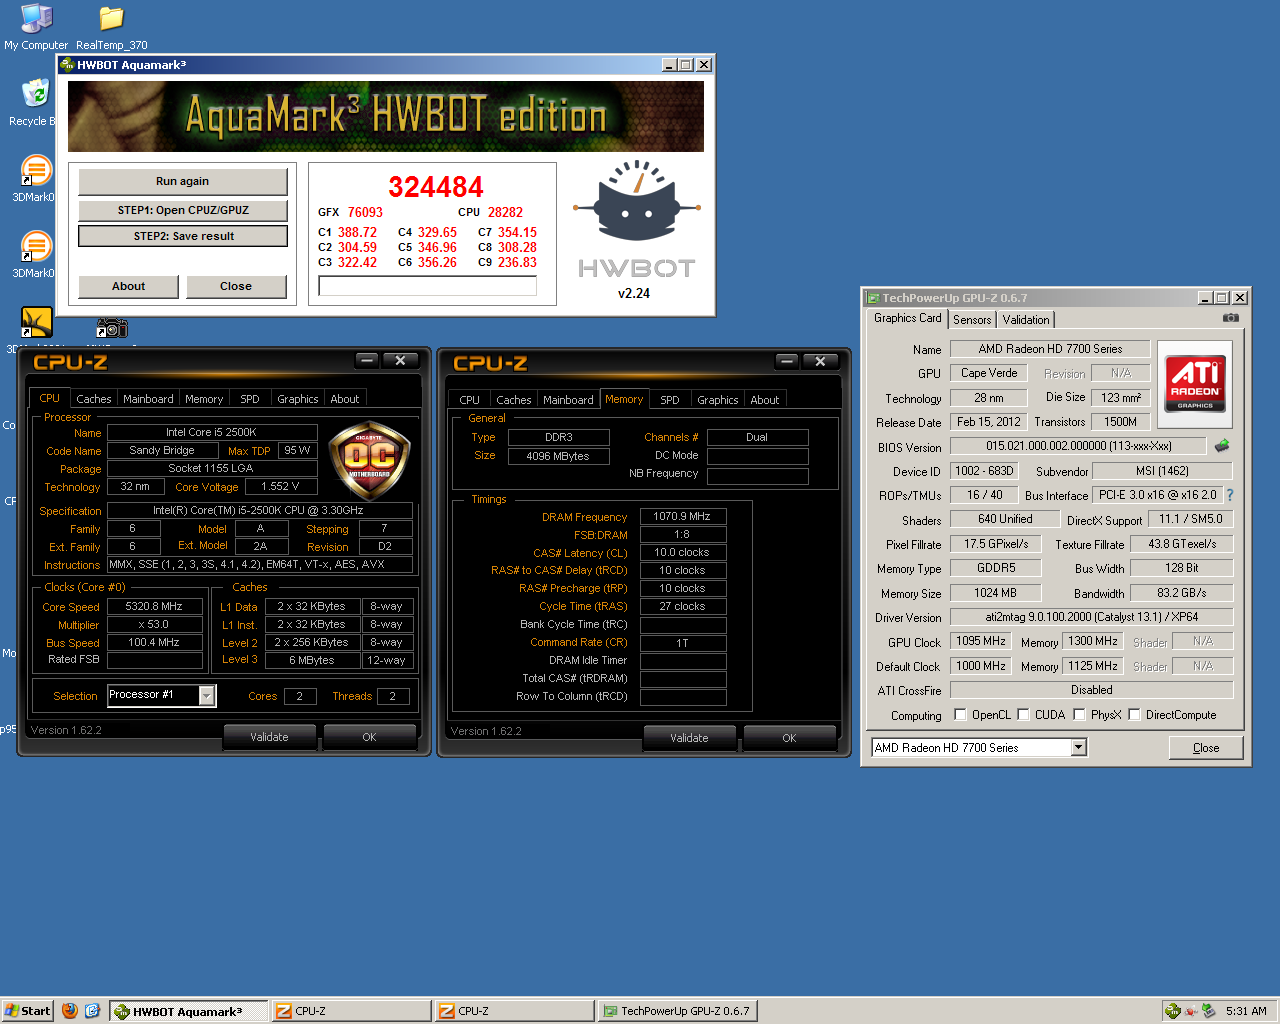
Task: Click the Core Speed value 5320.8 MHz
Action: coord(154,606)
